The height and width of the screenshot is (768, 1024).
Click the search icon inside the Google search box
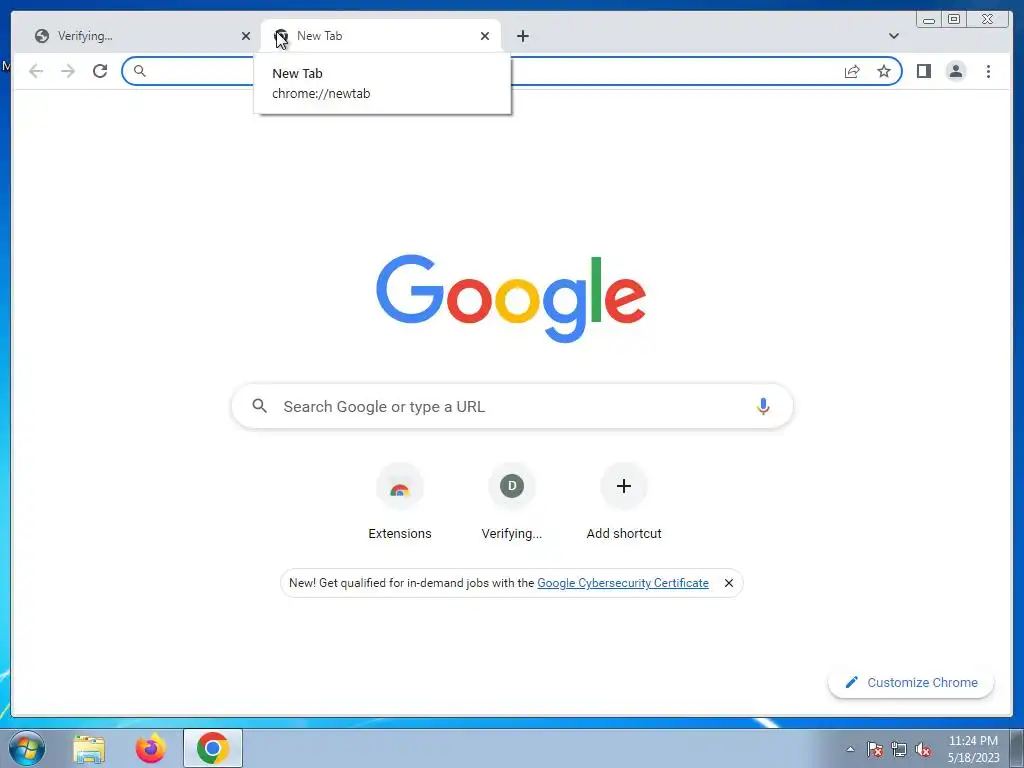click(259, 406)
